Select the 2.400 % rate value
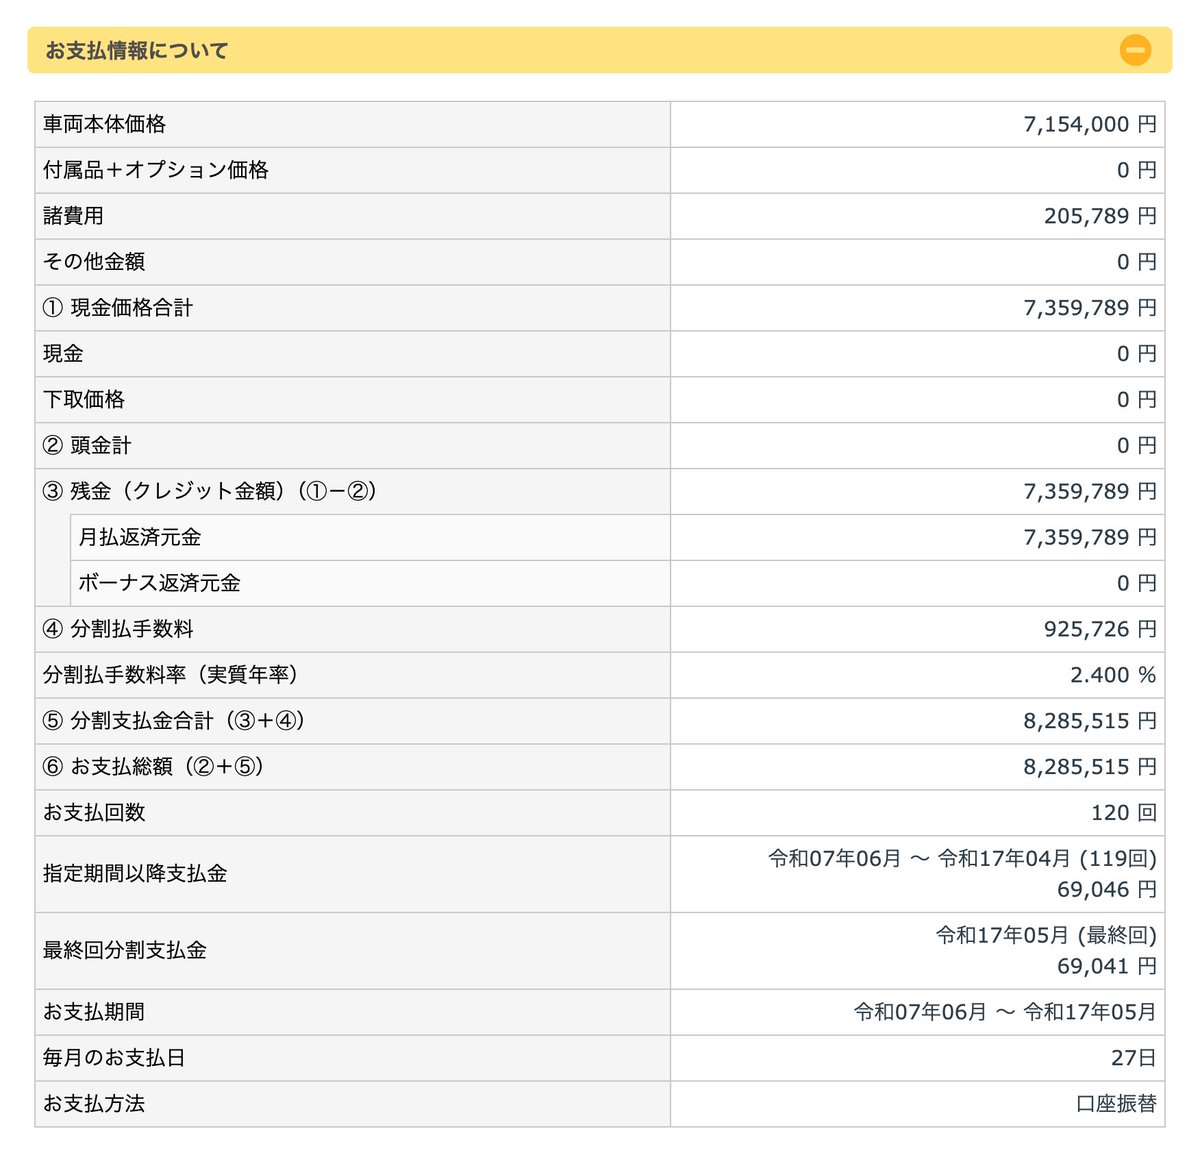Screen dimensions: 1200x1155 [x=1113, y=675]
